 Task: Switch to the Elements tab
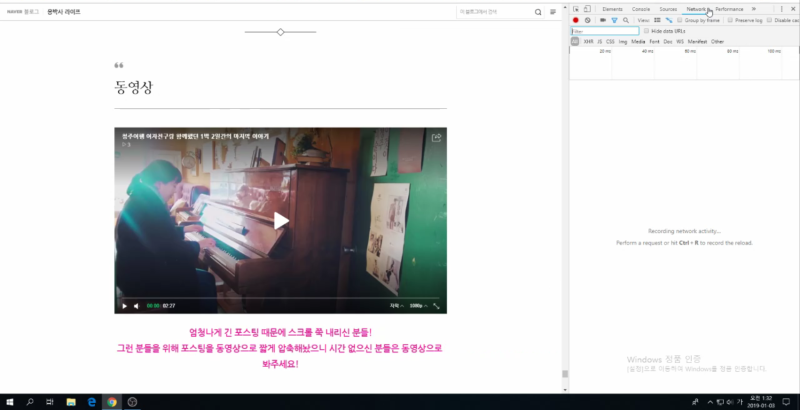point(612,9)
